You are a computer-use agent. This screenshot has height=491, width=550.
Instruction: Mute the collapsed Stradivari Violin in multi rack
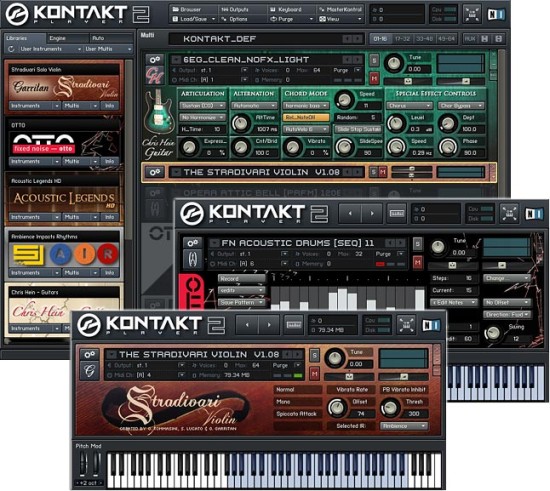tap(382, 172)
